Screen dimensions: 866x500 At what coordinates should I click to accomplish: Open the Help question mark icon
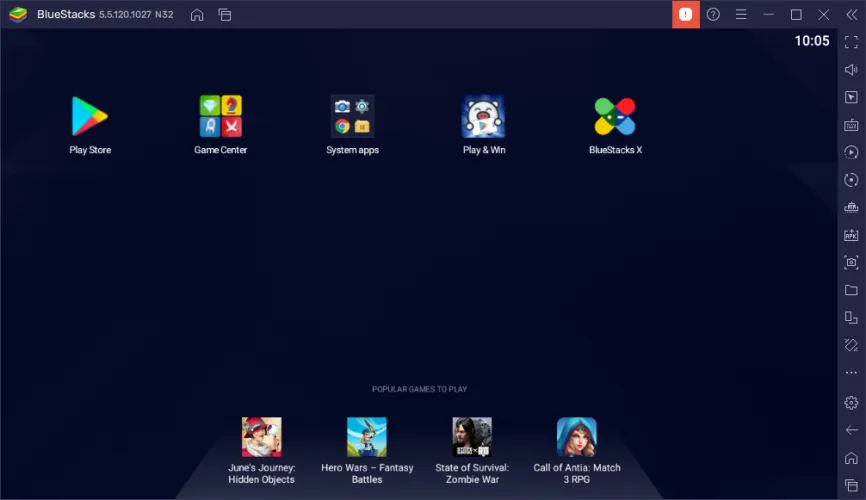pos(713,14)
